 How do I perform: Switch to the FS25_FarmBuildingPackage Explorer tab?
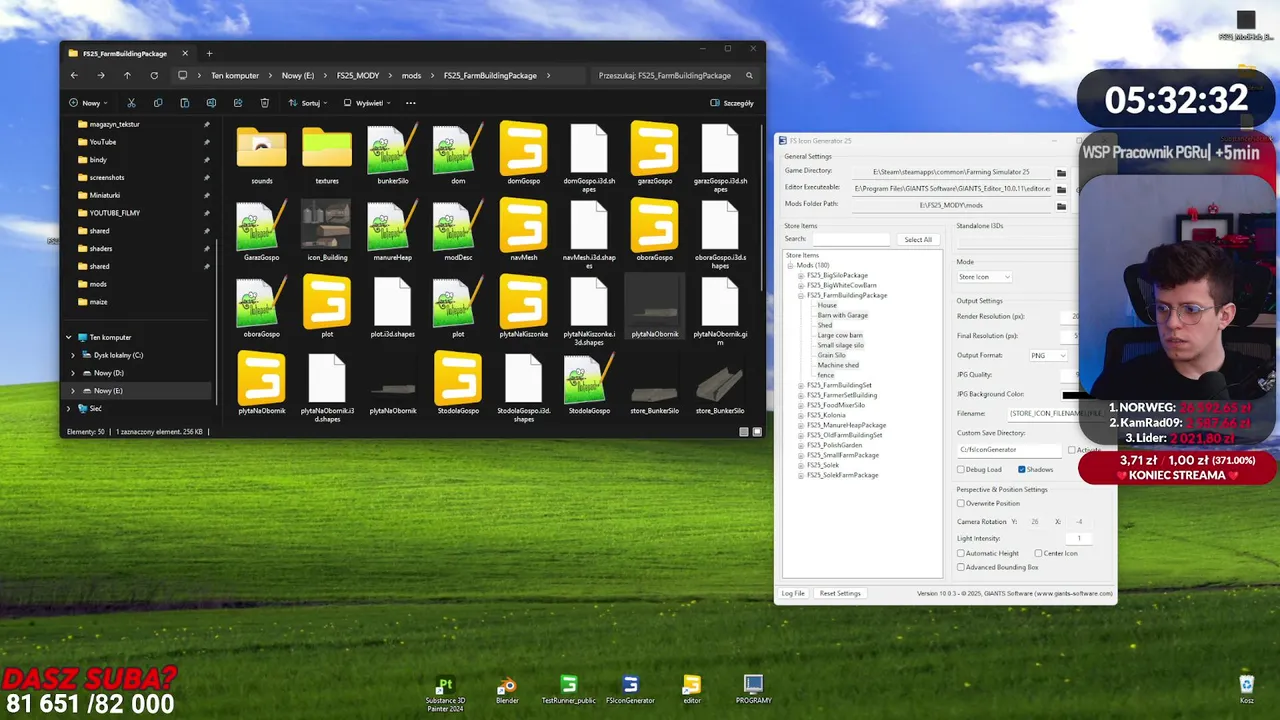point(126,53)
